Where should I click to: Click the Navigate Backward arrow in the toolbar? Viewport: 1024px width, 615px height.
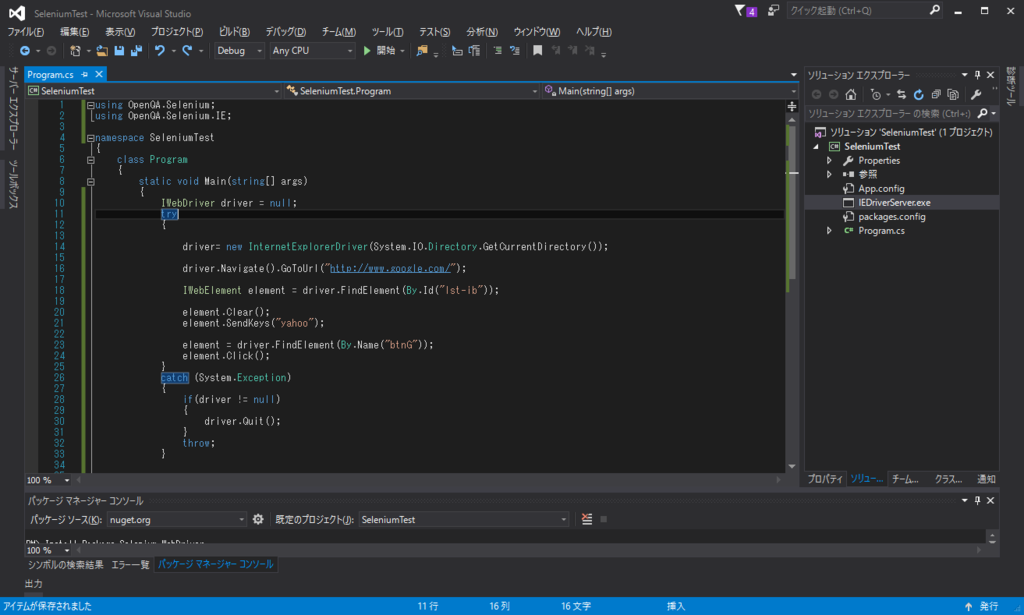25,50
